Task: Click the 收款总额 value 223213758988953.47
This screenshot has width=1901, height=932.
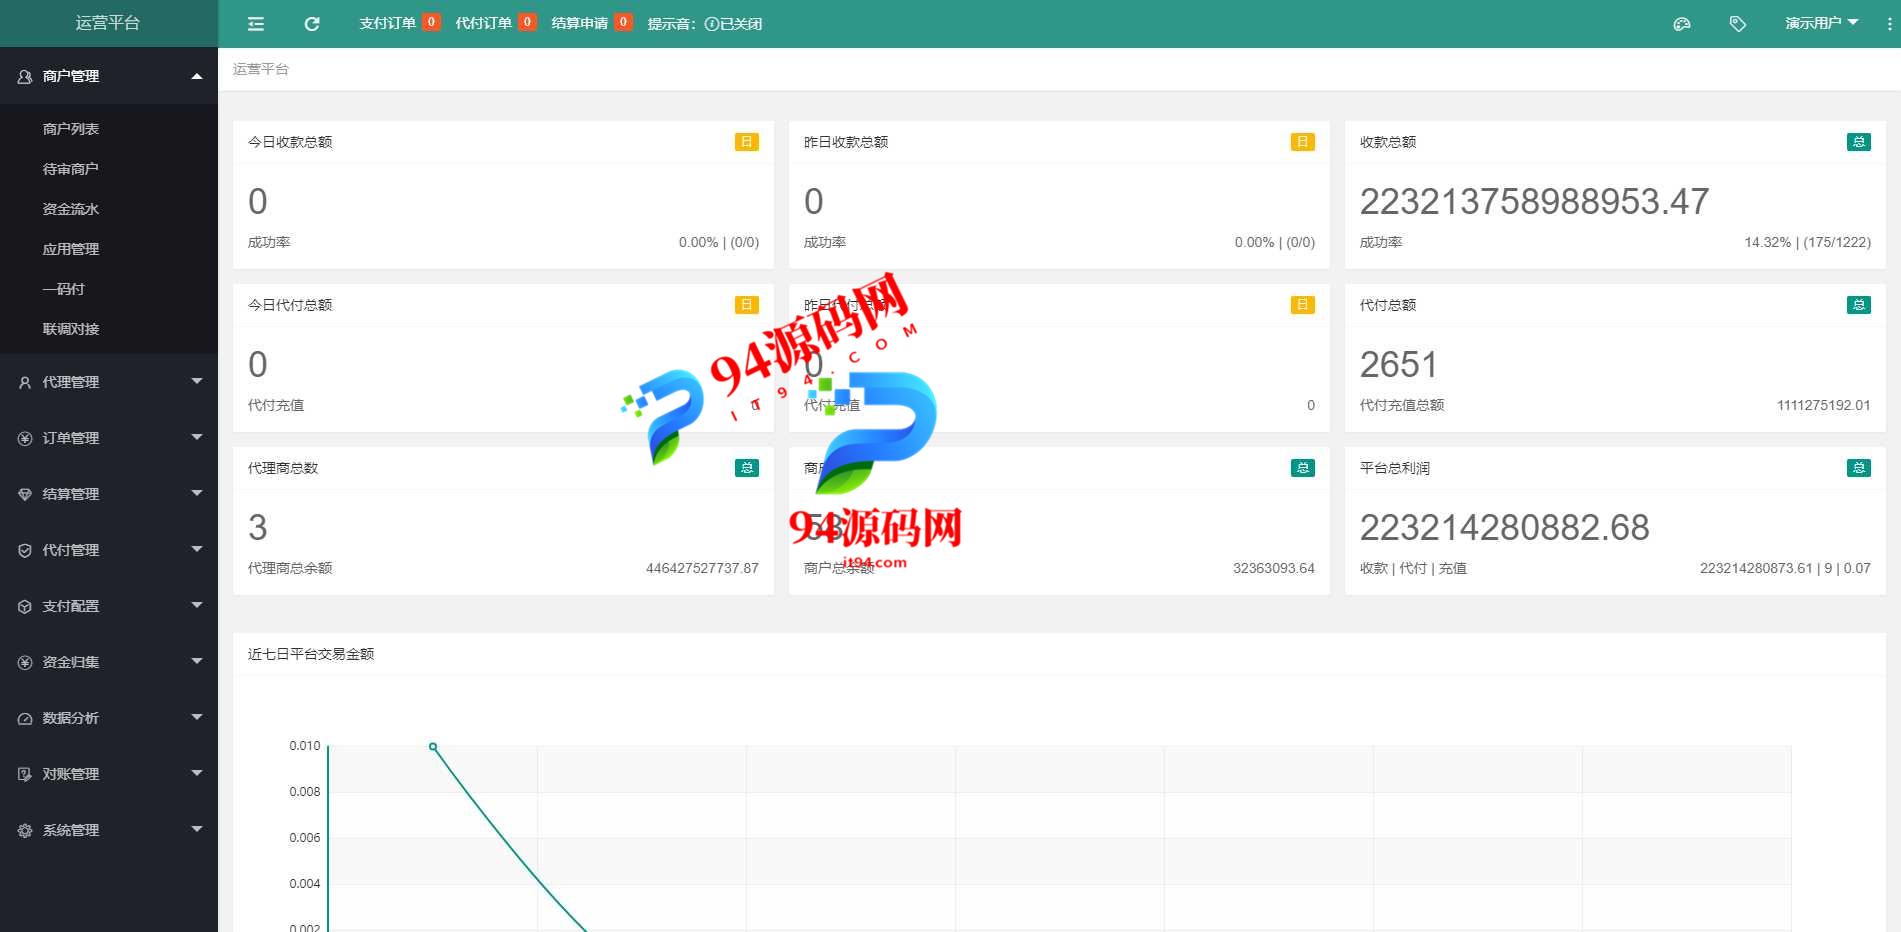Action: pyautogui.click(x=1534, y=202)
